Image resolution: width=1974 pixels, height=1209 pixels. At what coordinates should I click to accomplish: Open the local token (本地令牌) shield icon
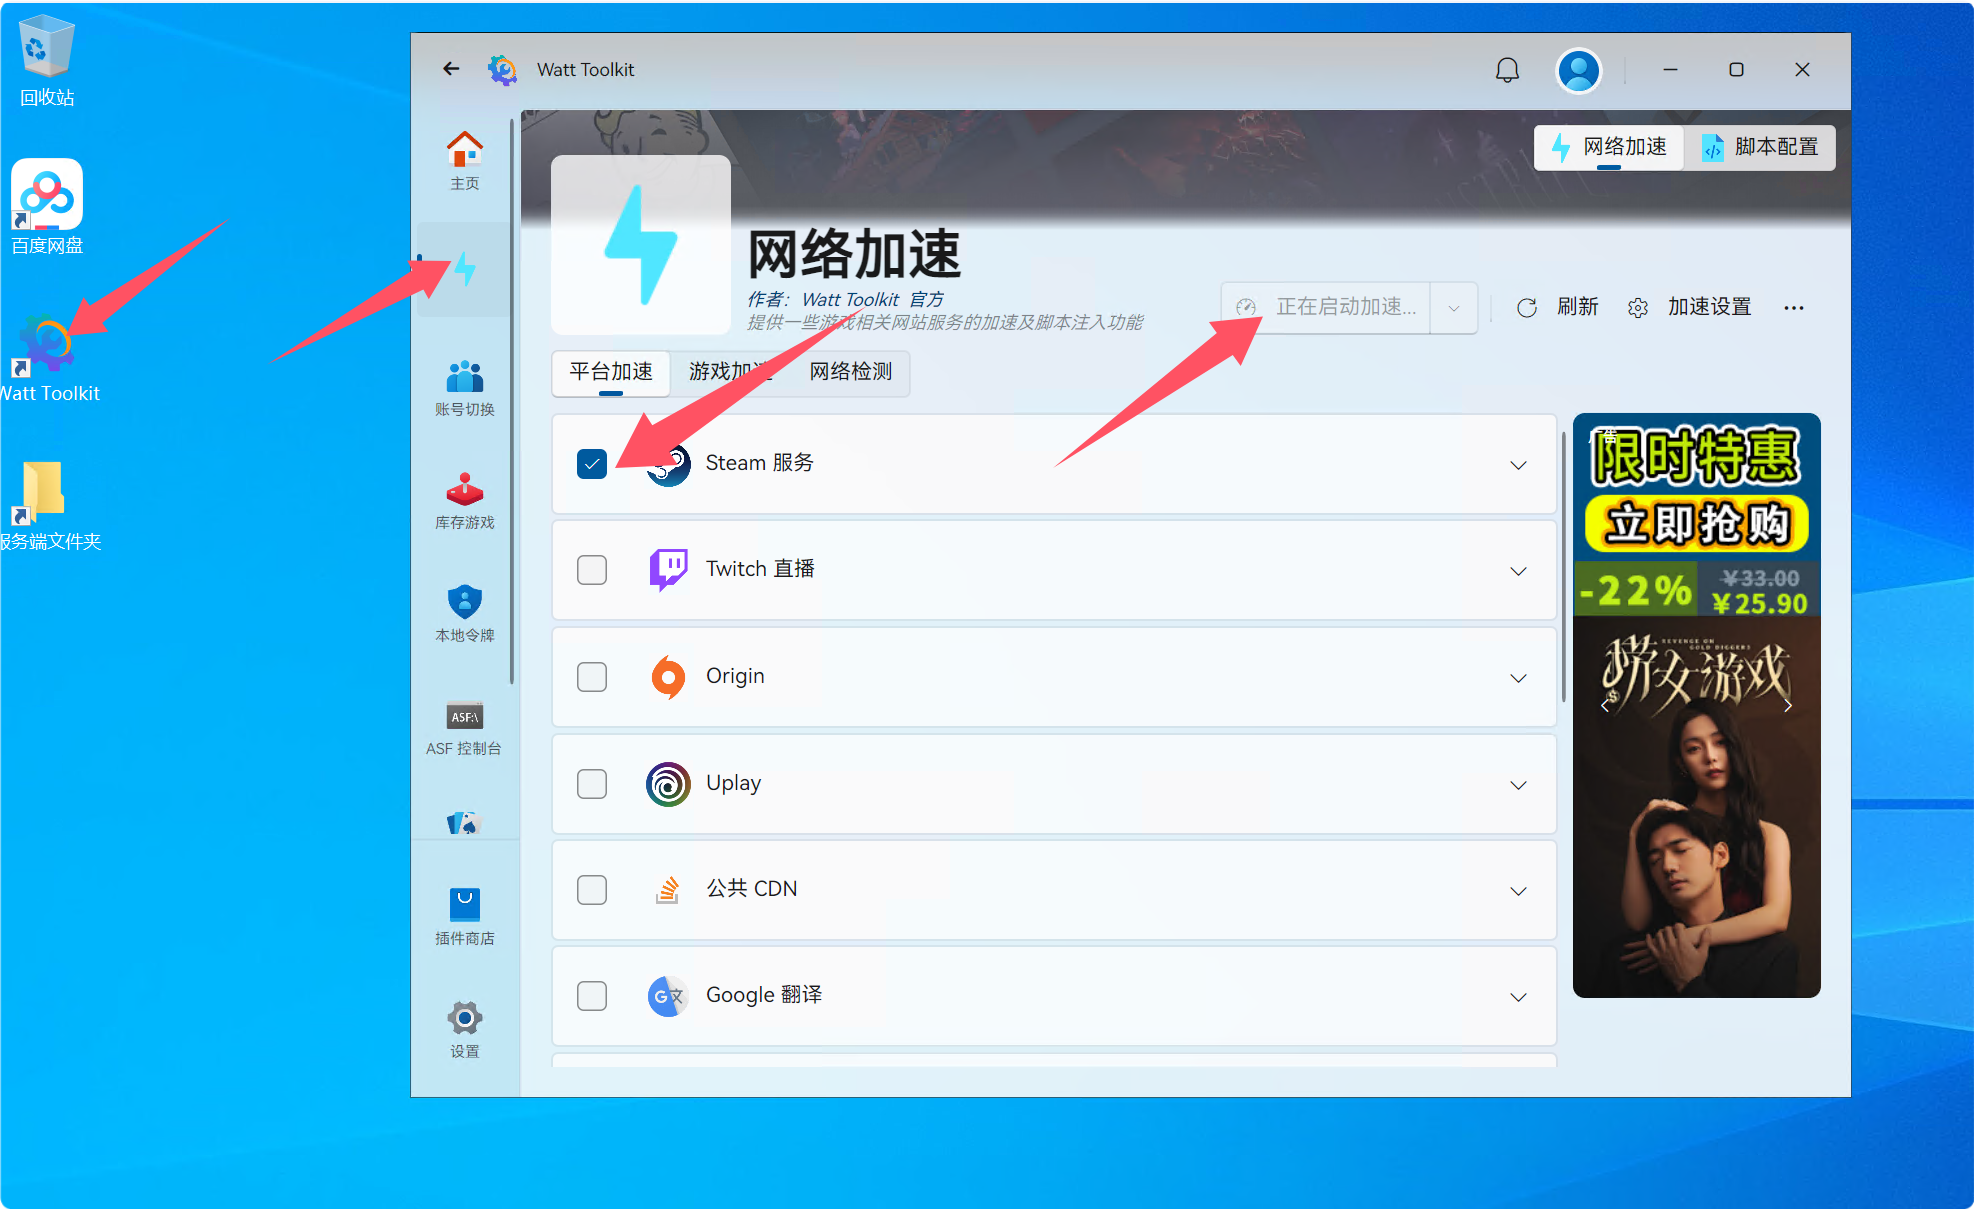464,614
